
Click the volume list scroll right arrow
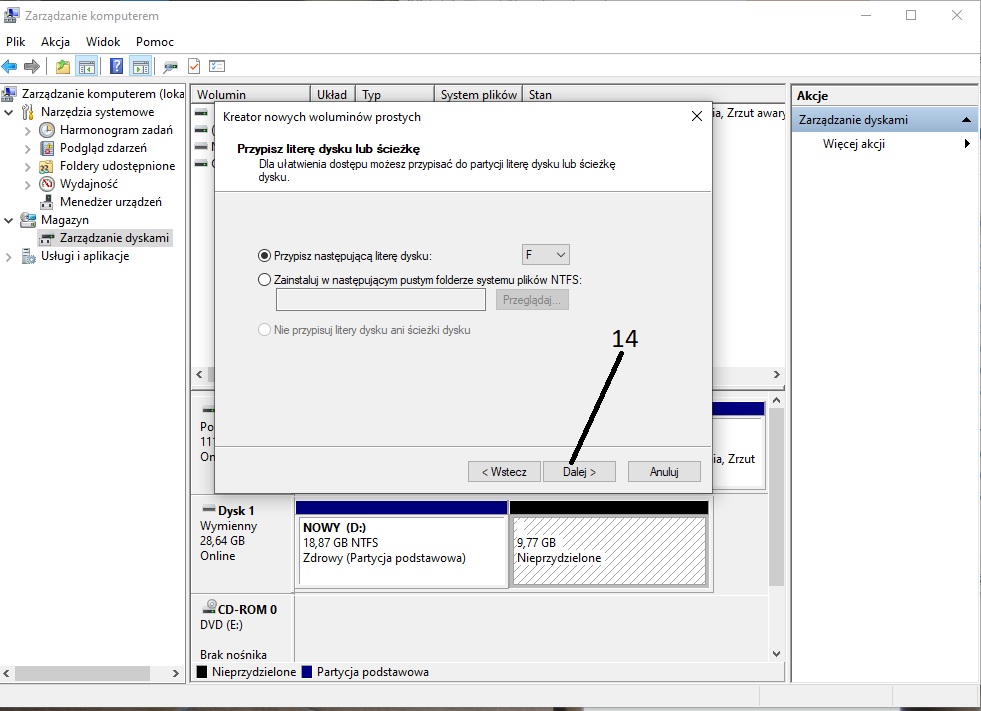776,374
